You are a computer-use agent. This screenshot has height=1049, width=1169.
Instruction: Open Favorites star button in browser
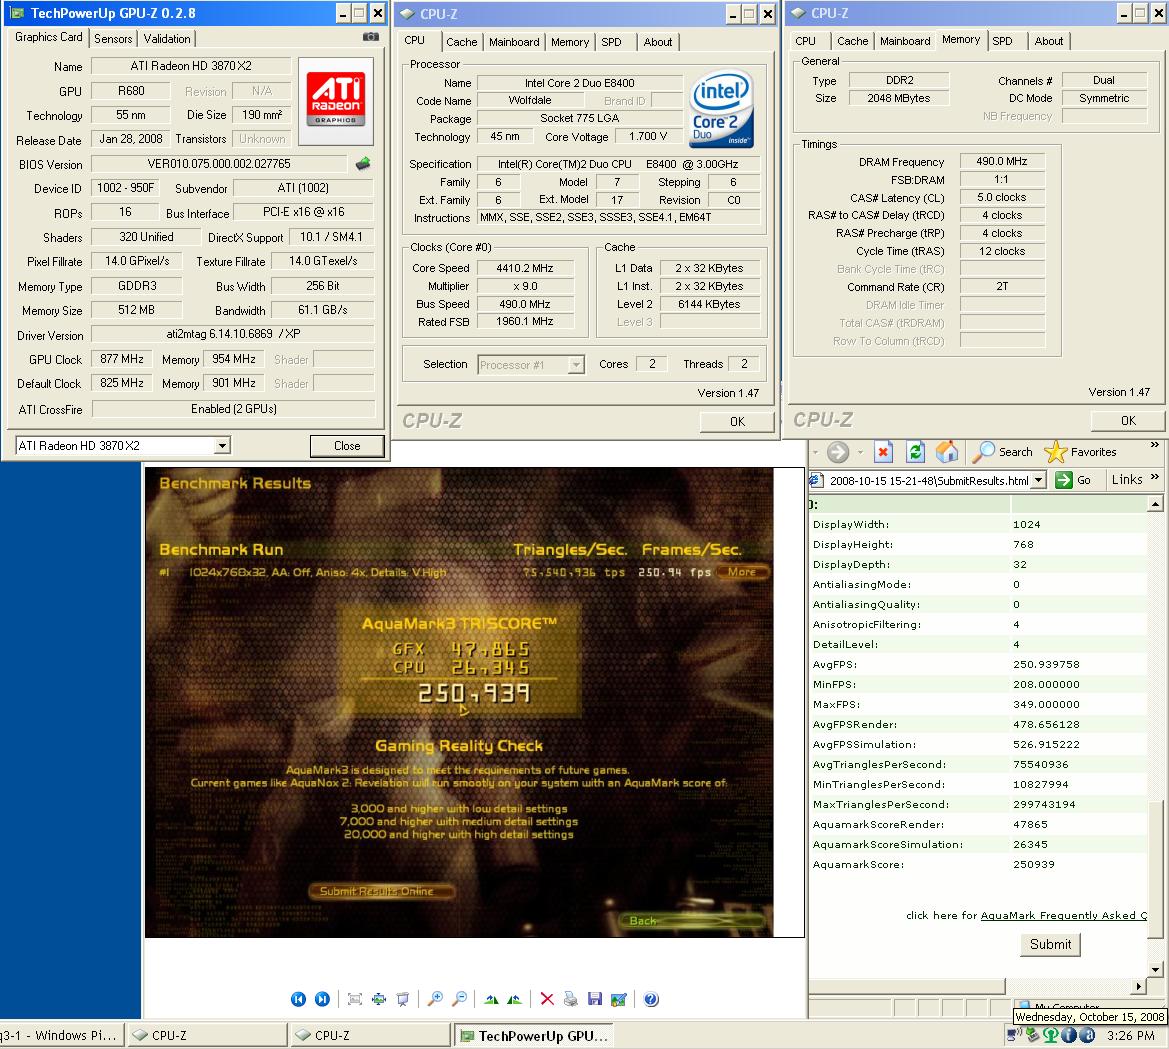[1080, 452]
